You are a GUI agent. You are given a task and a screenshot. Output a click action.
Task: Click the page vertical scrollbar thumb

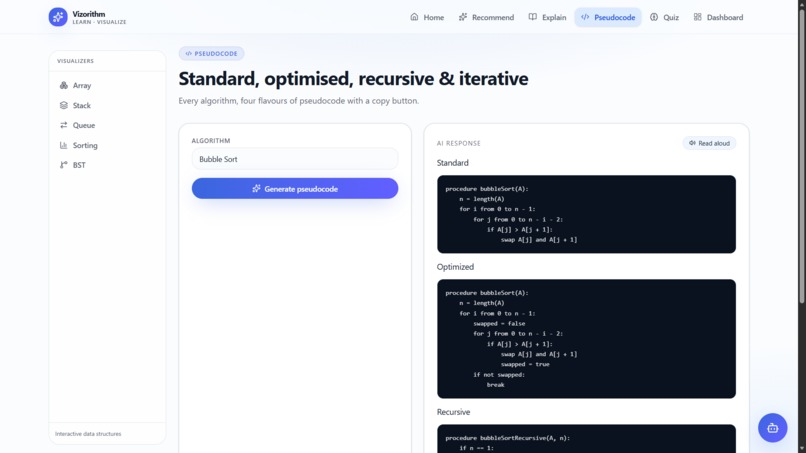[801, 154]
